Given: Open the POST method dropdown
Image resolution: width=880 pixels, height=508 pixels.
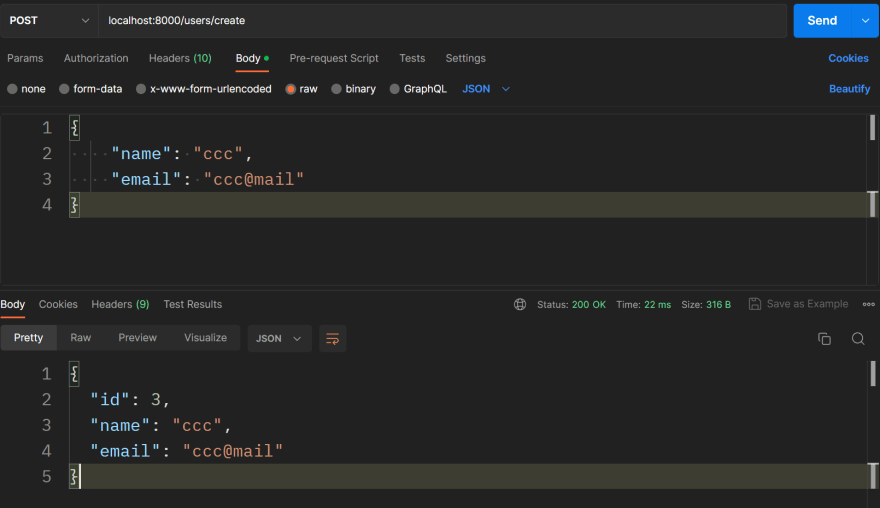Looking at the screenshot, I should pyautogui.click(x=49, y=20).
